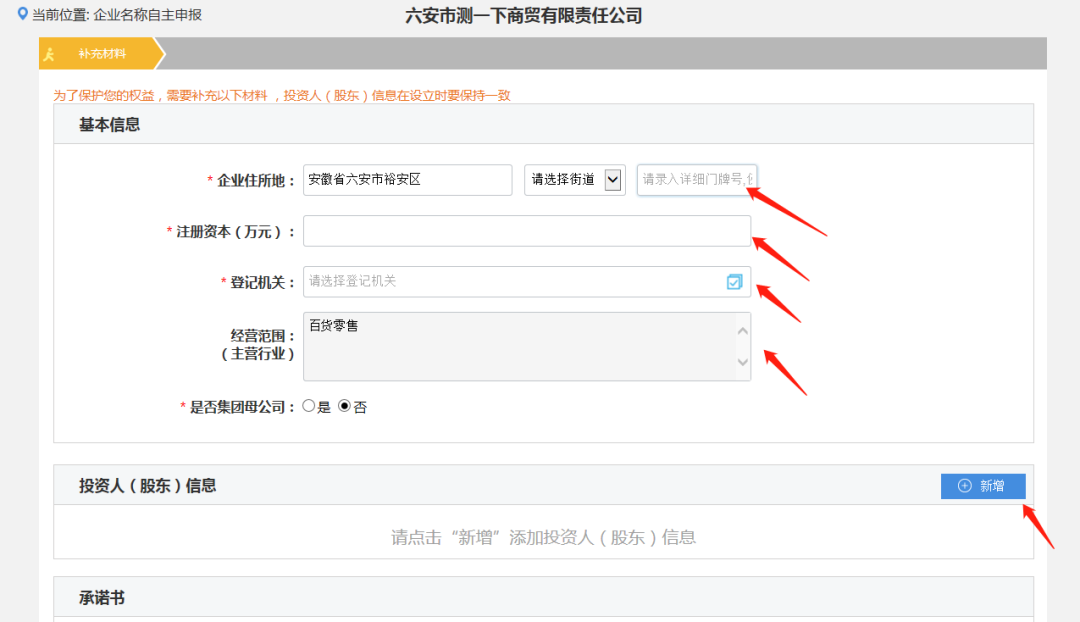
Task: Select 否 for 是否集团母公司
Action: point(345,407)
